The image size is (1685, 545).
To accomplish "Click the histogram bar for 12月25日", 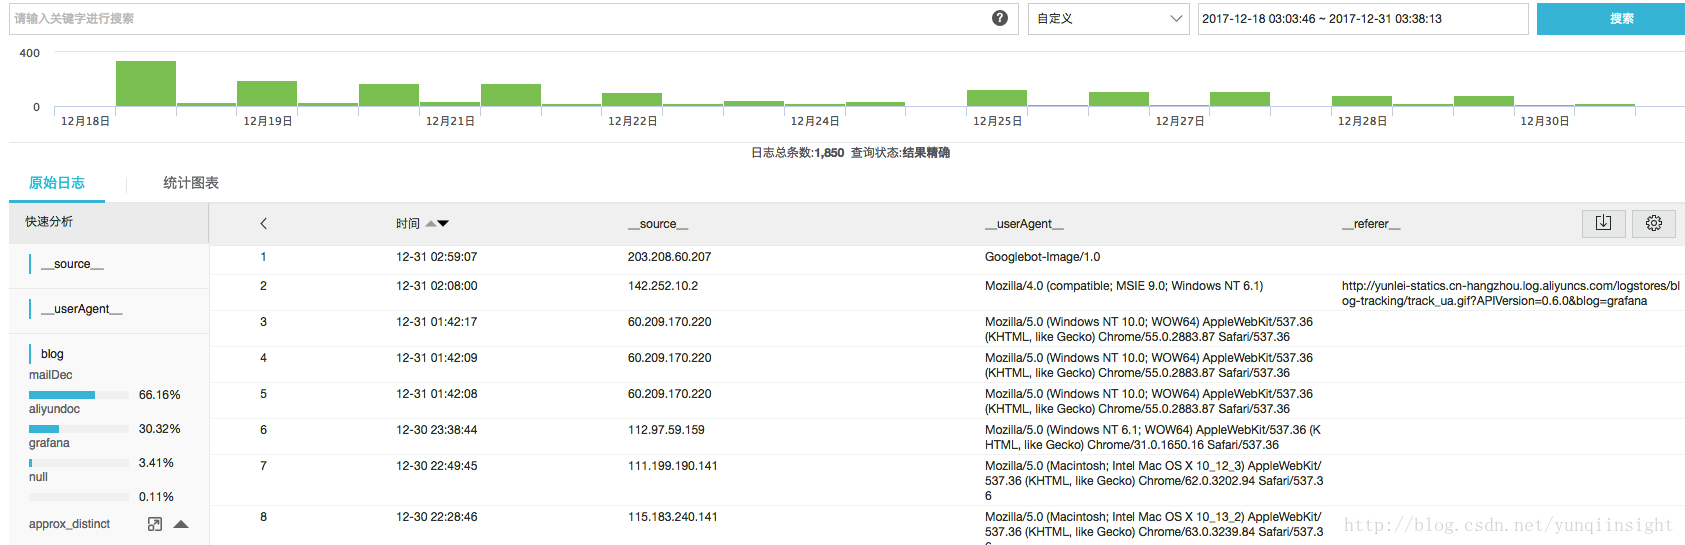I will 997,98.
